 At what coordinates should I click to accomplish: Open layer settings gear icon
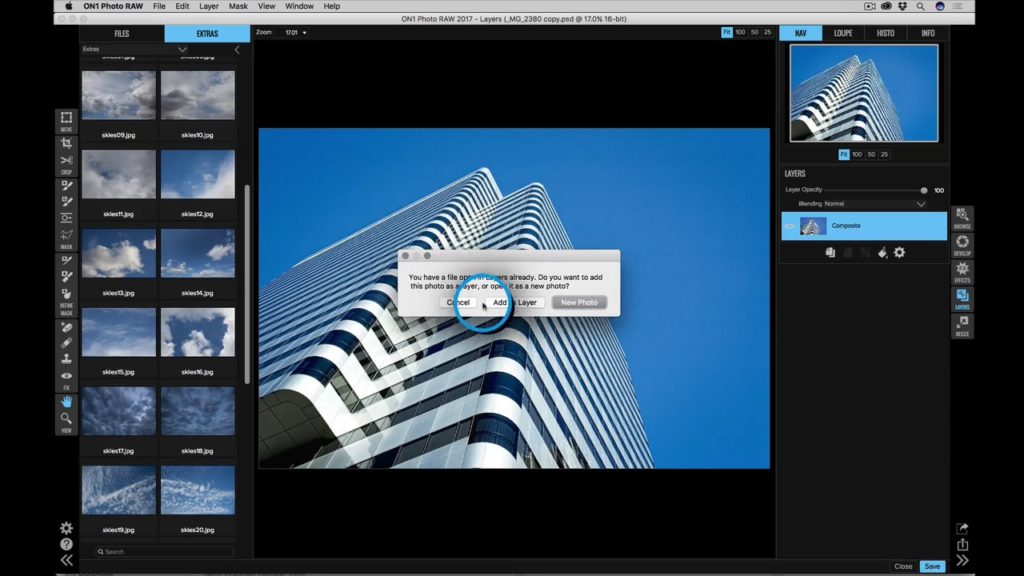[899, 253]
